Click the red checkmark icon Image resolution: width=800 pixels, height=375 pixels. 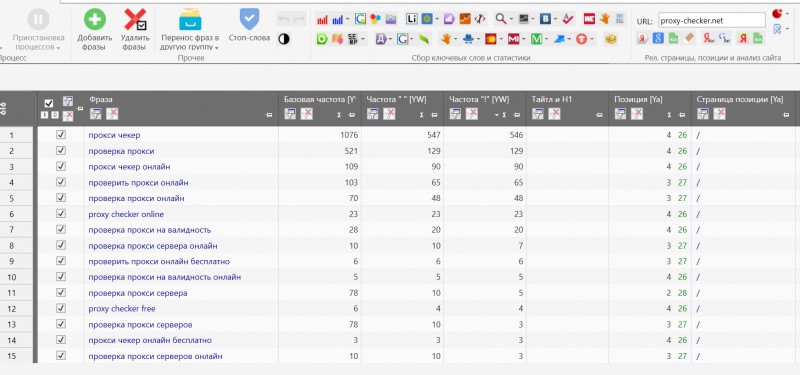[x=568, y=19]
